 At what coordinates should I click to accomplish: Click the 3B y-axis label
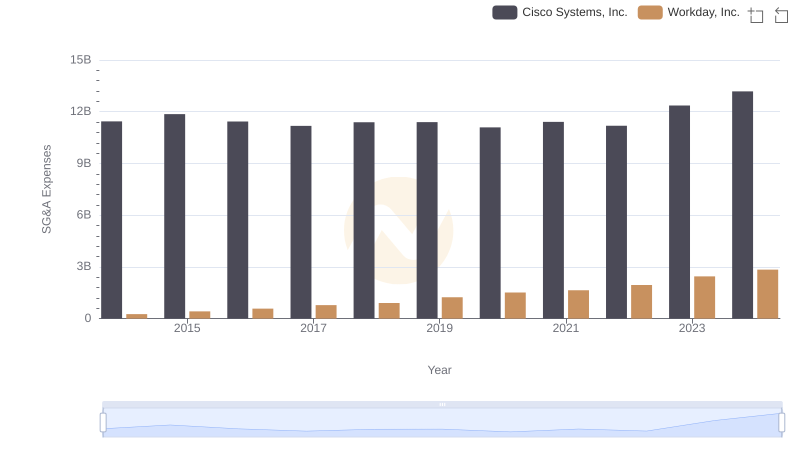click(84, 266)
